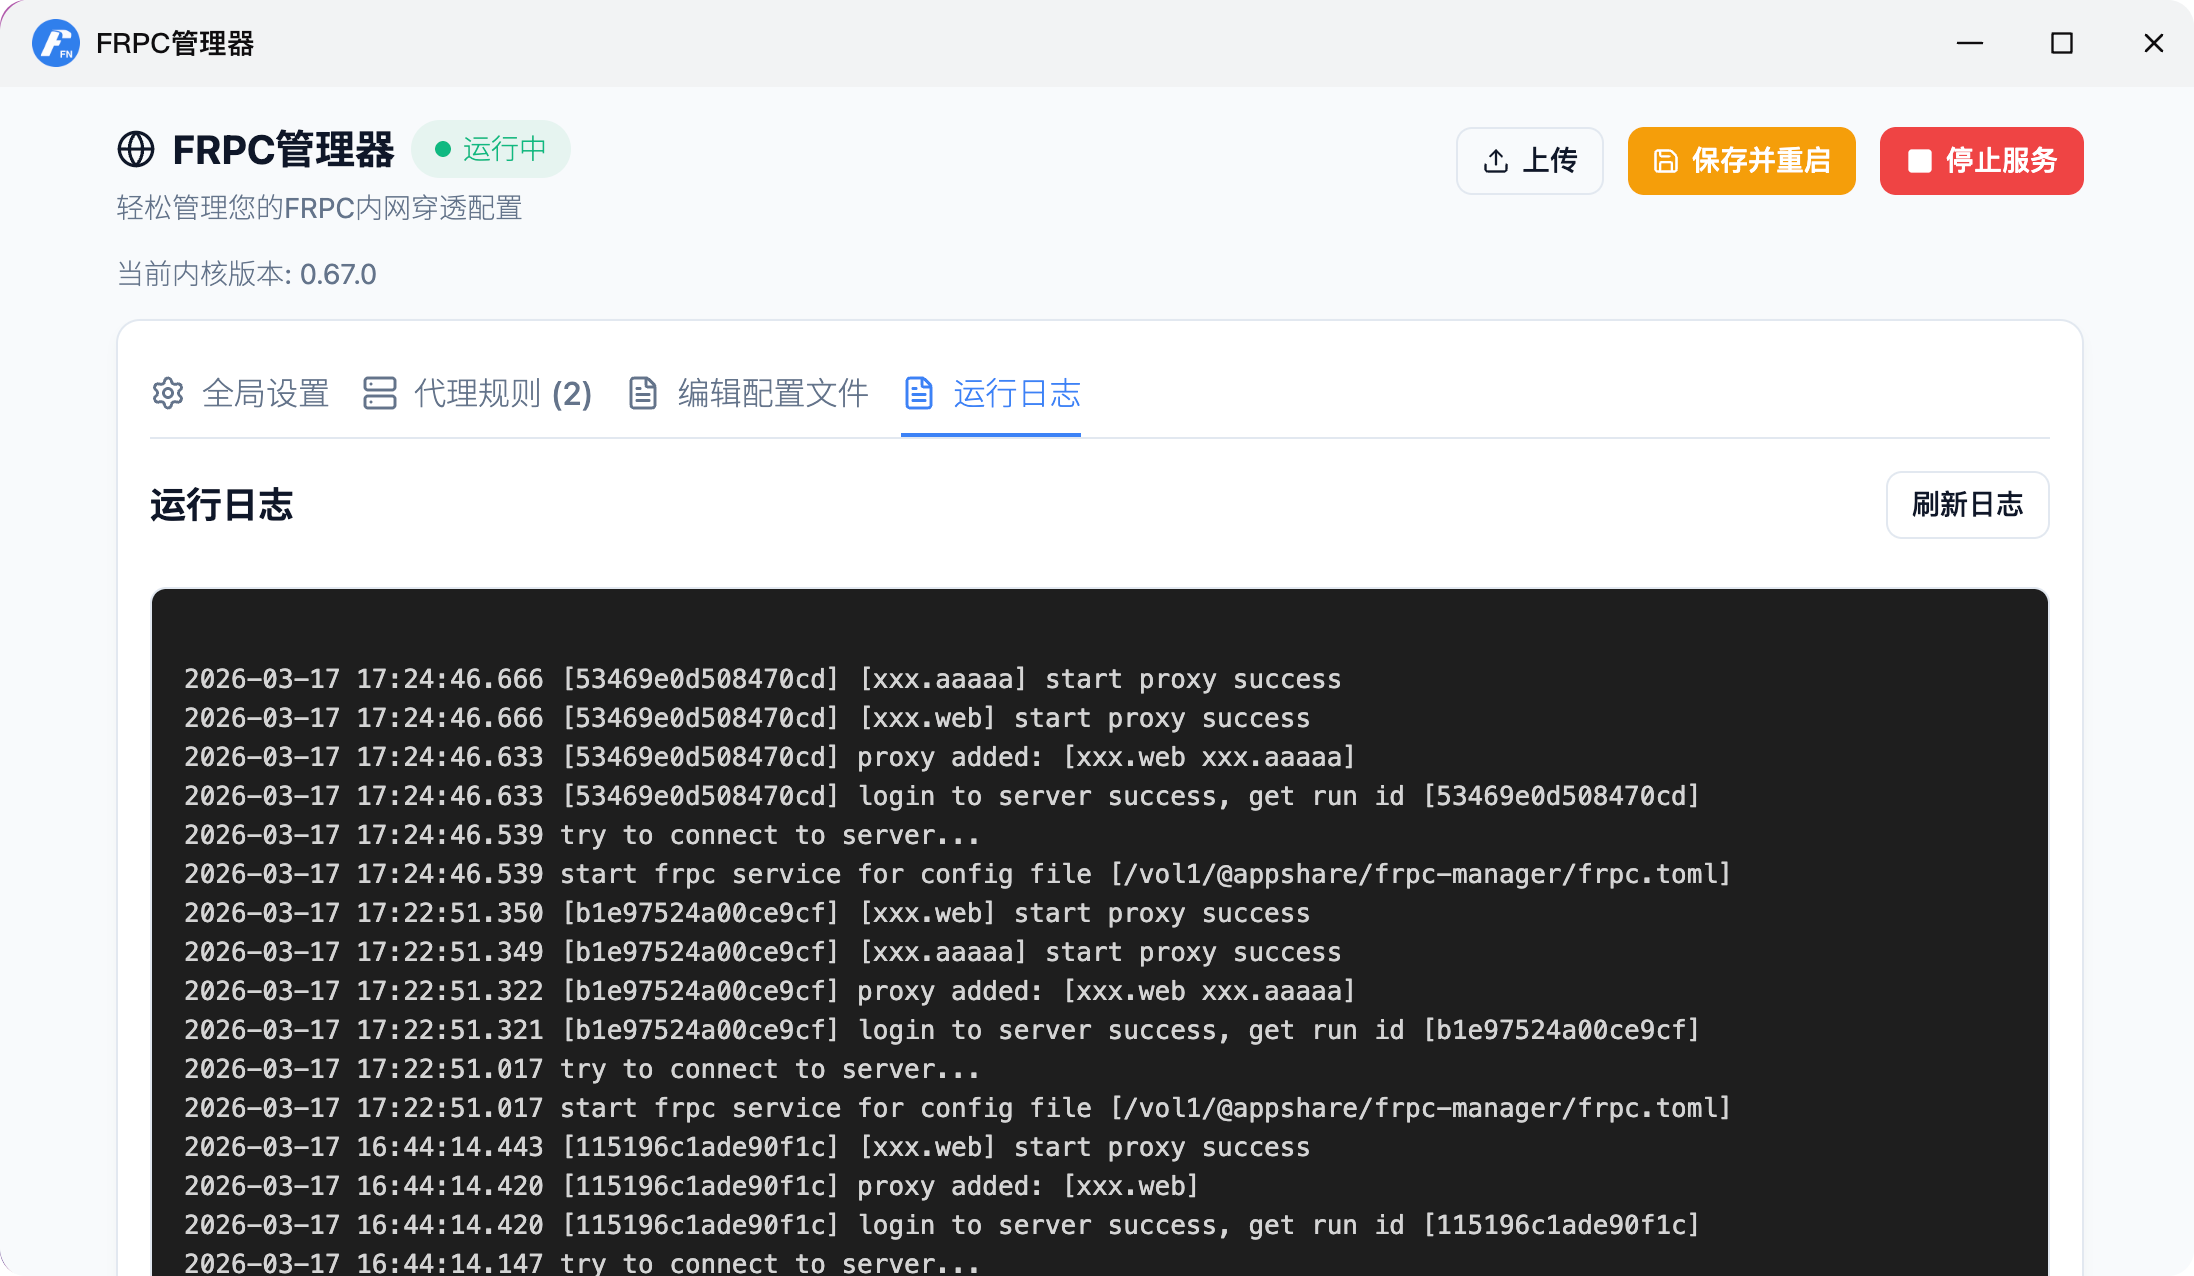The image size is (2194, 1276).
Task: Switch to the 代理规则 (2) tab
Action: click(503, 393)
